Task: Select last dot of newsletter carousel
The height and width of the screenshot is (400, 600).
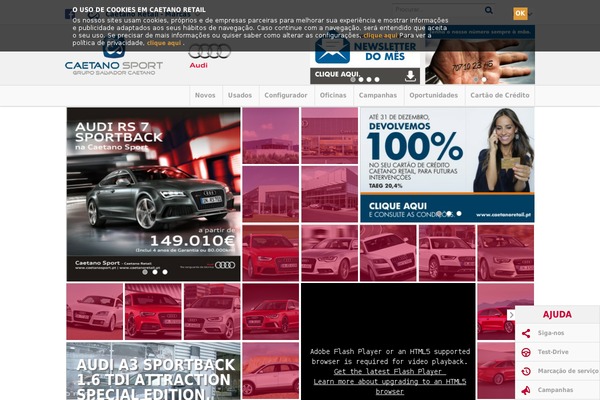Action: tap(377, 80)
